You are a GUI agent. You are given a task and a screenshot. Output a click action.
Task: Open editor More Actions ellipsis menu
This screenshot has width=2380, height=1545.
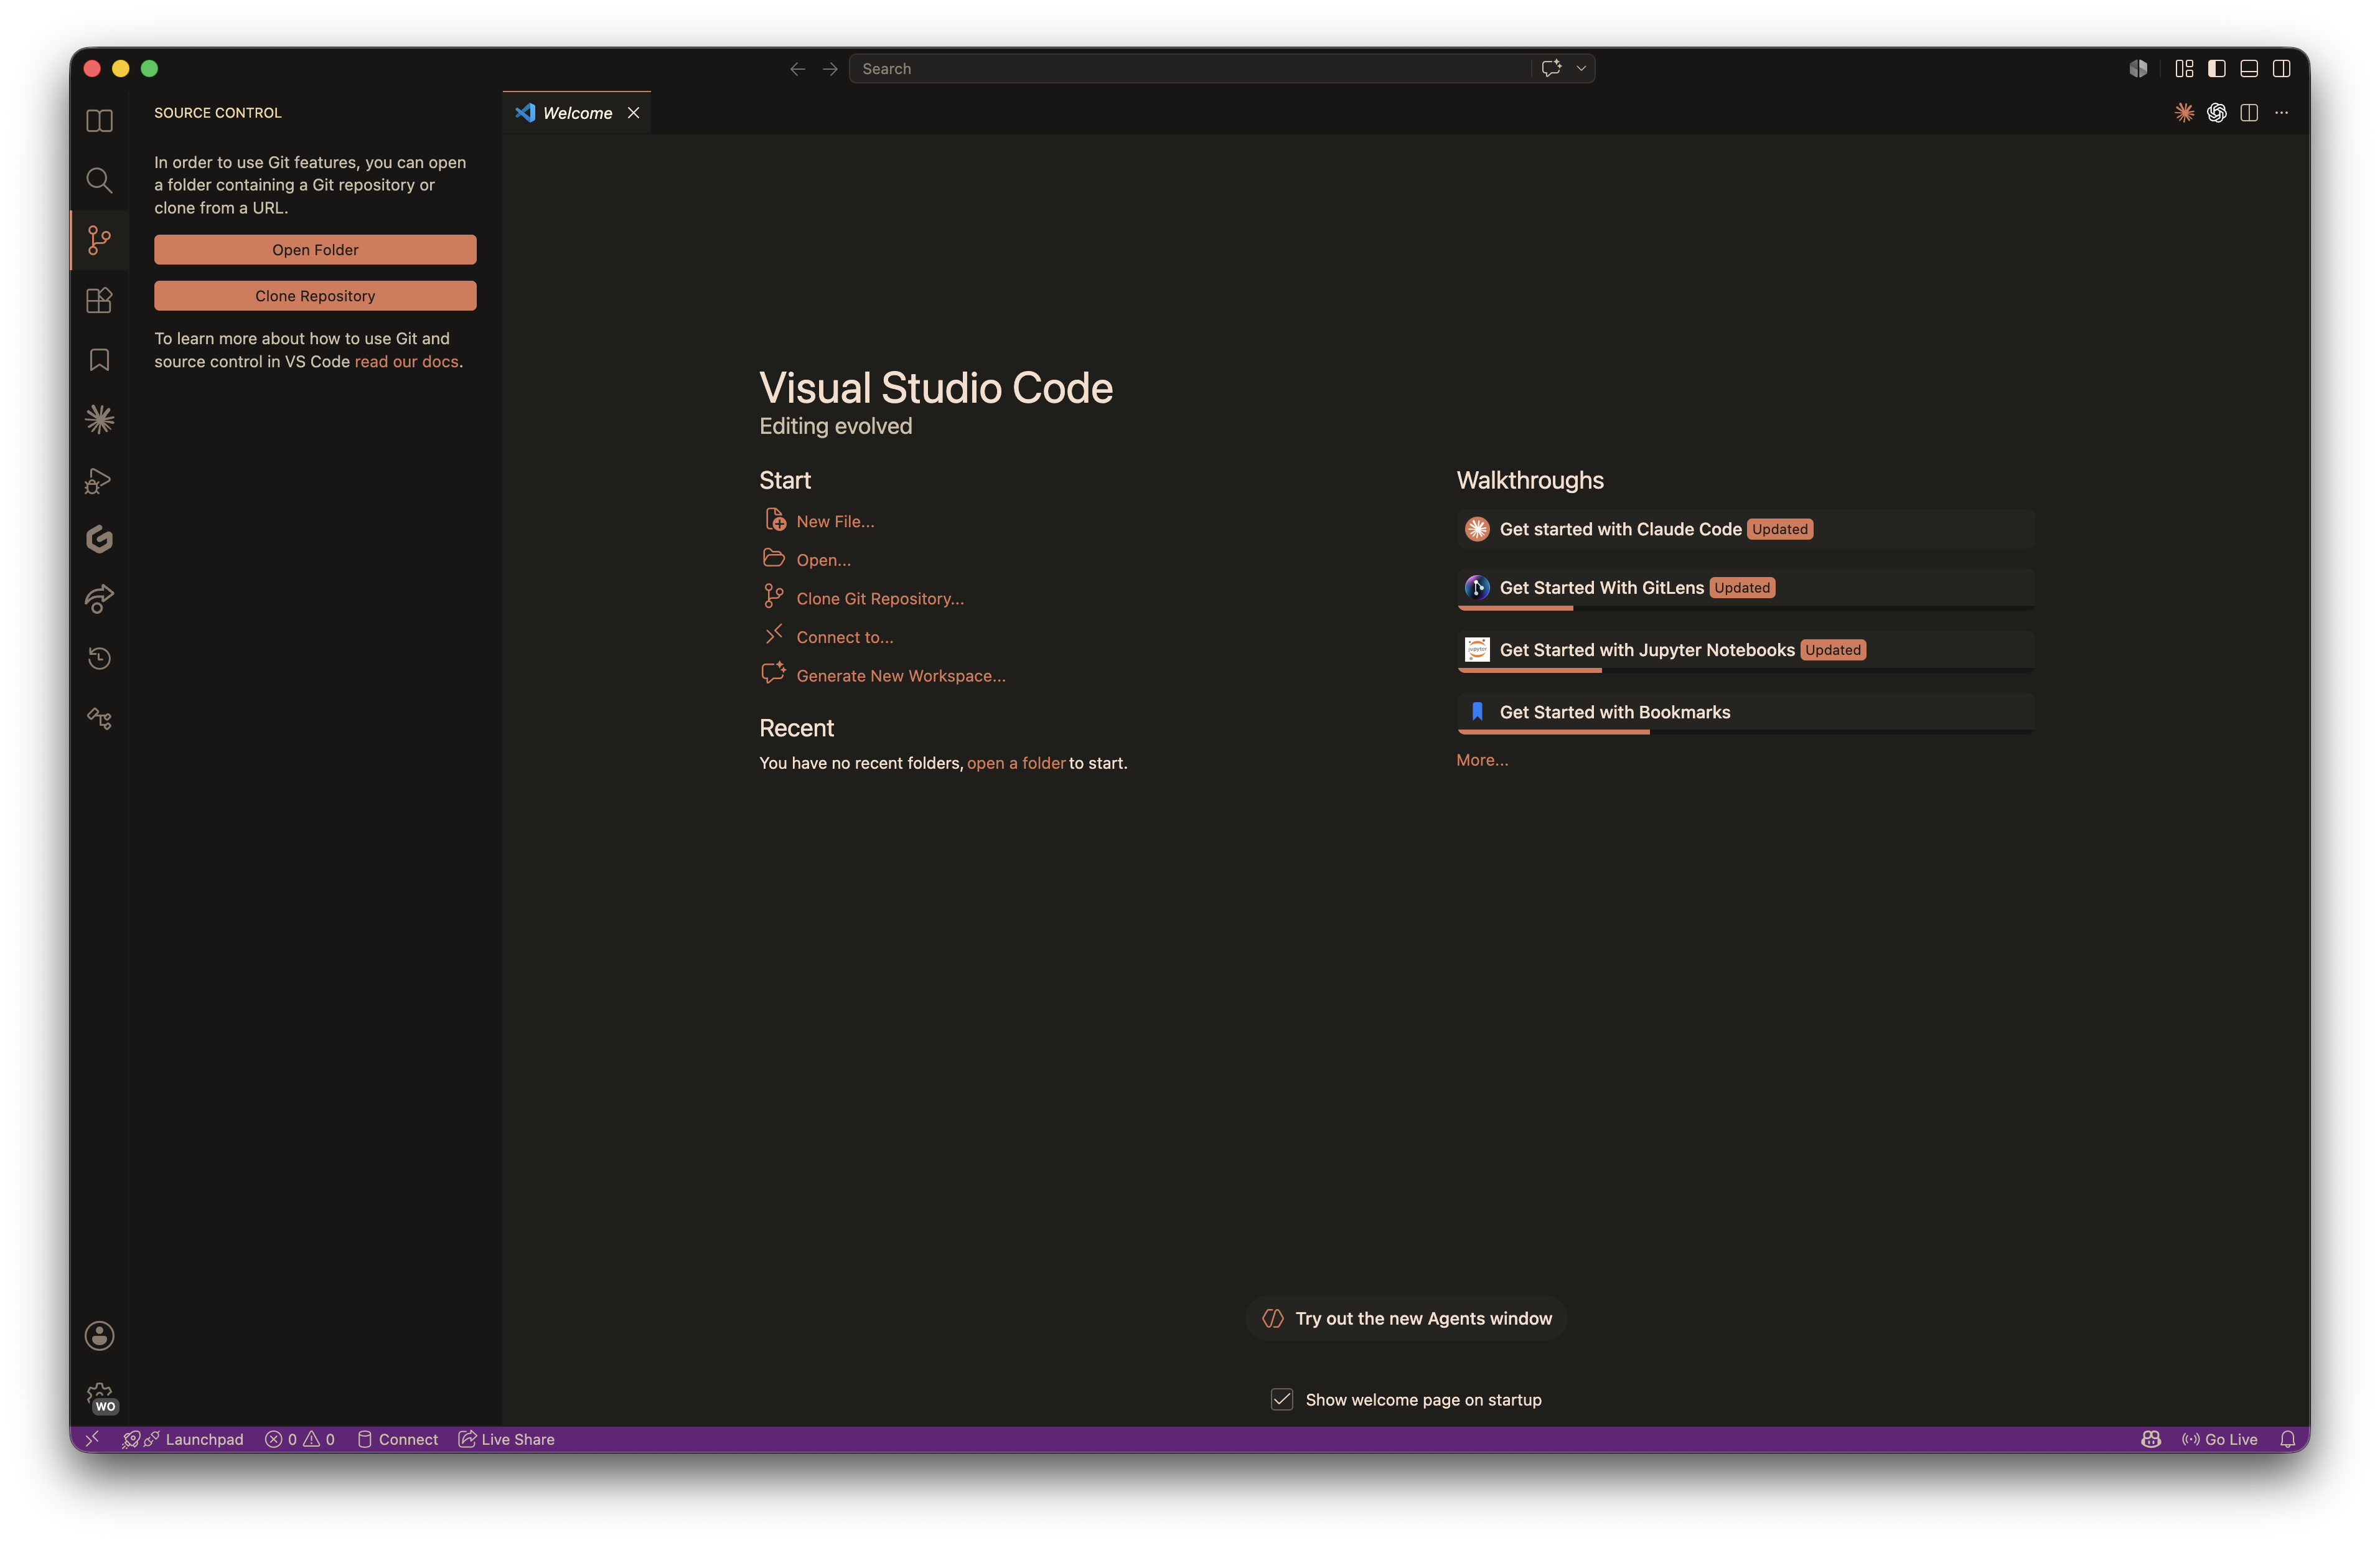point(2281,113)
